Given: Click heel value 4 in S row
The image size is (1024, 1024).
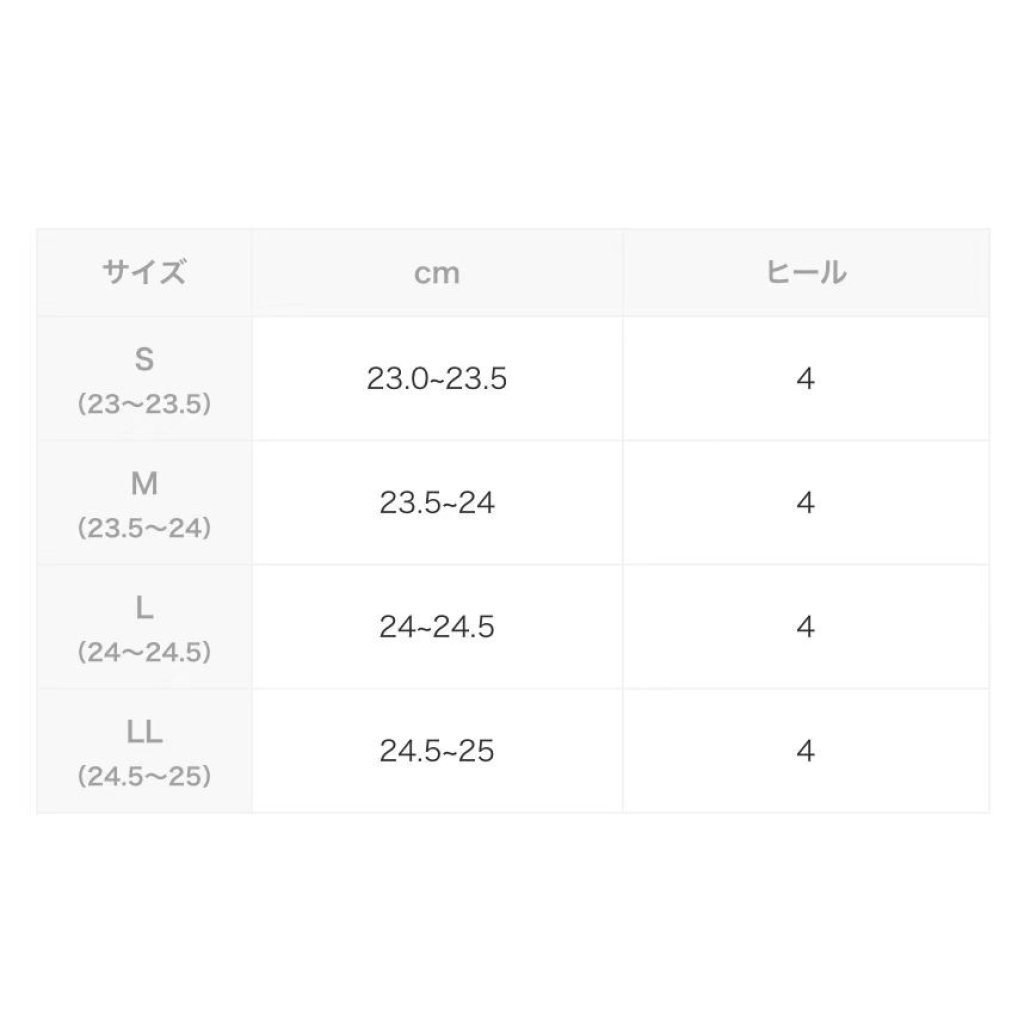Looking at the screenshot, I should tap(806, 380).
